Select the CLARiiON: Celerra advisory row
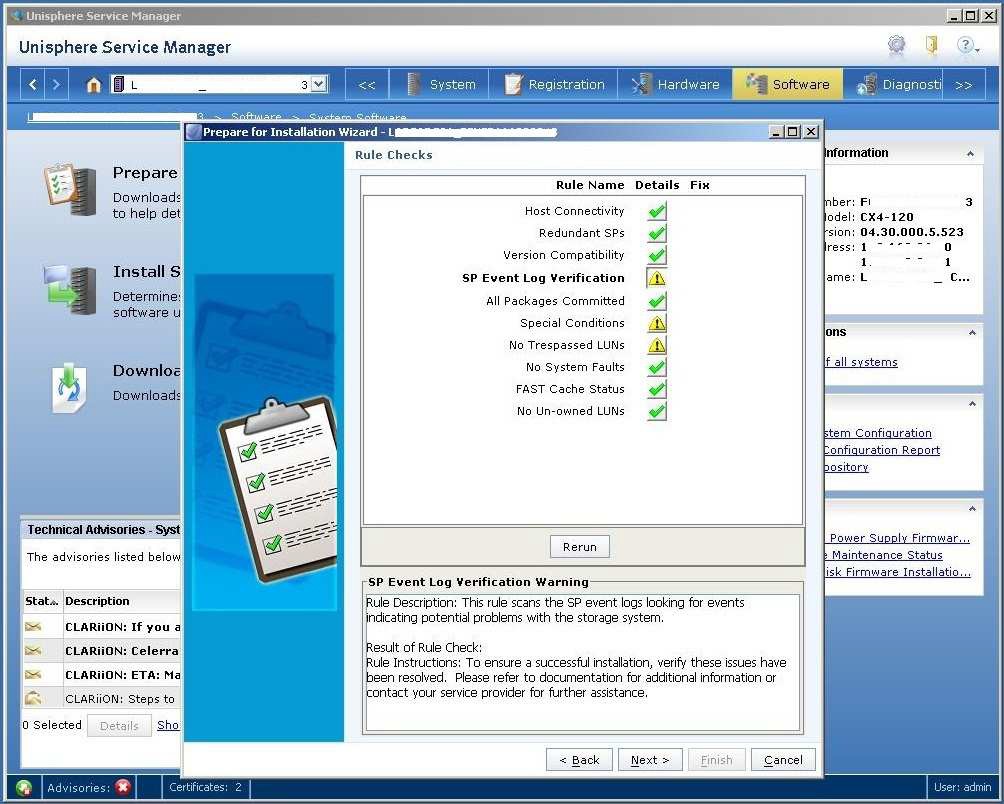Image resolution: width=1004 pixels, height=804 pixels. (102, 651)
